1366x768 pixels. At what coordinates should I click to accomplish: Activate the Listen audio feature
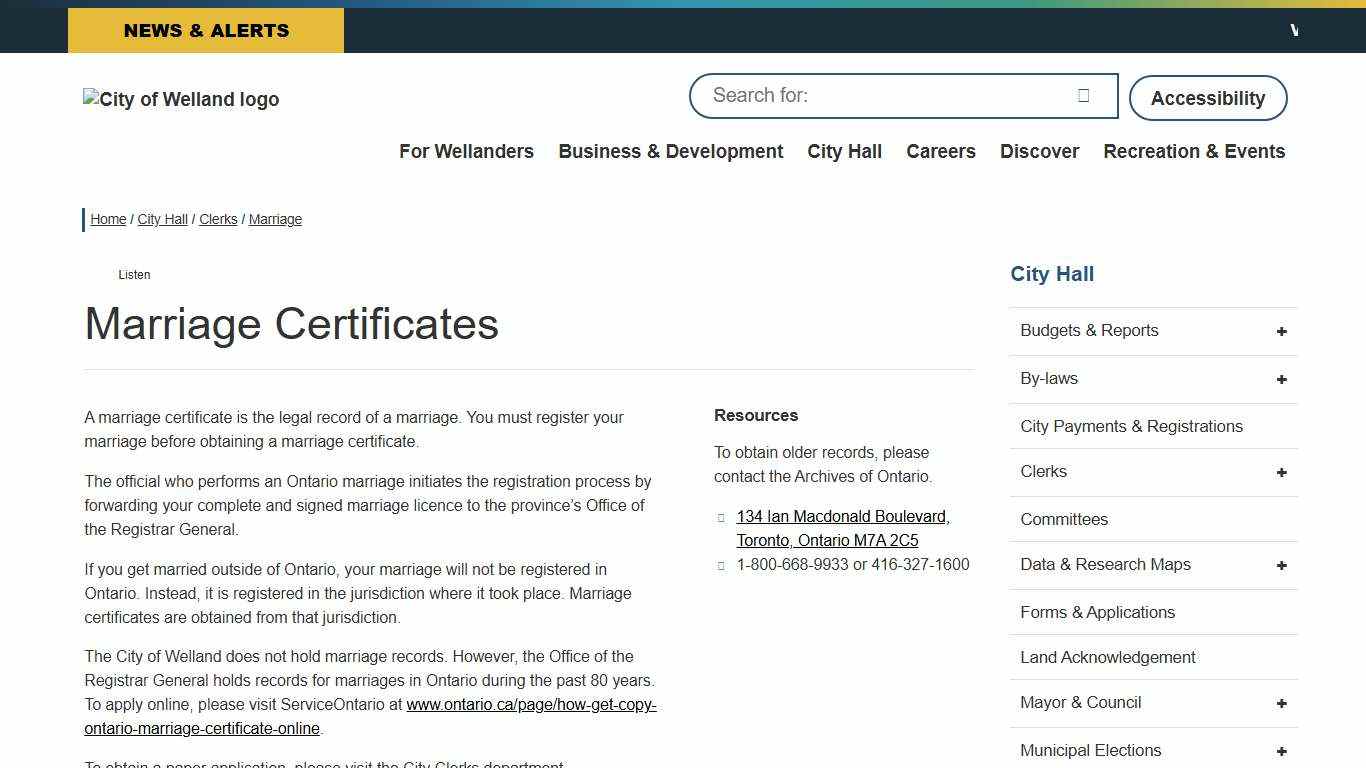134,274
